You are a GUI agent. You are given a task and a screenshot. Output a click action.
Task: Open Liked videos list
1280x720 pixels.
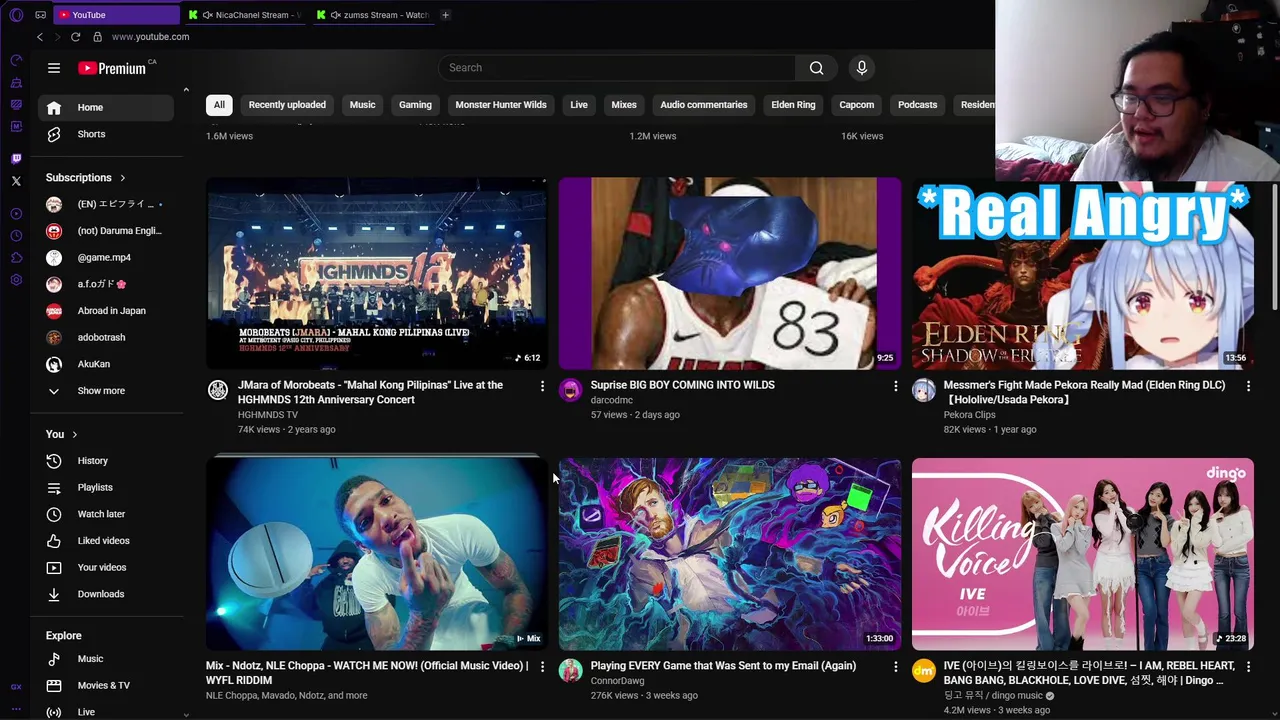coord(104,541)
